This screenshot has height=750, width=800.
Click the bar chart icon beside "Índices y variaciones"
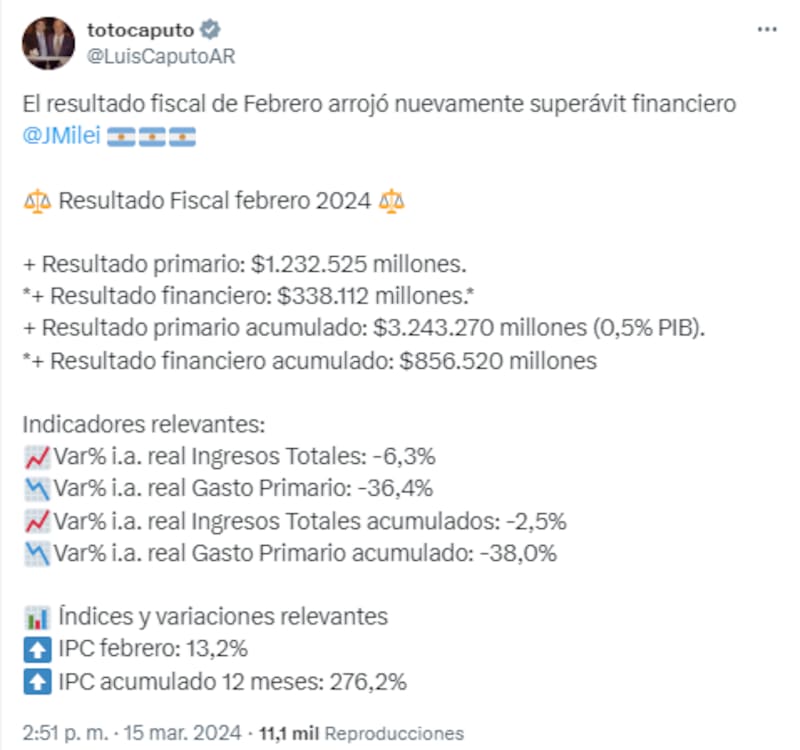point(36,616)
